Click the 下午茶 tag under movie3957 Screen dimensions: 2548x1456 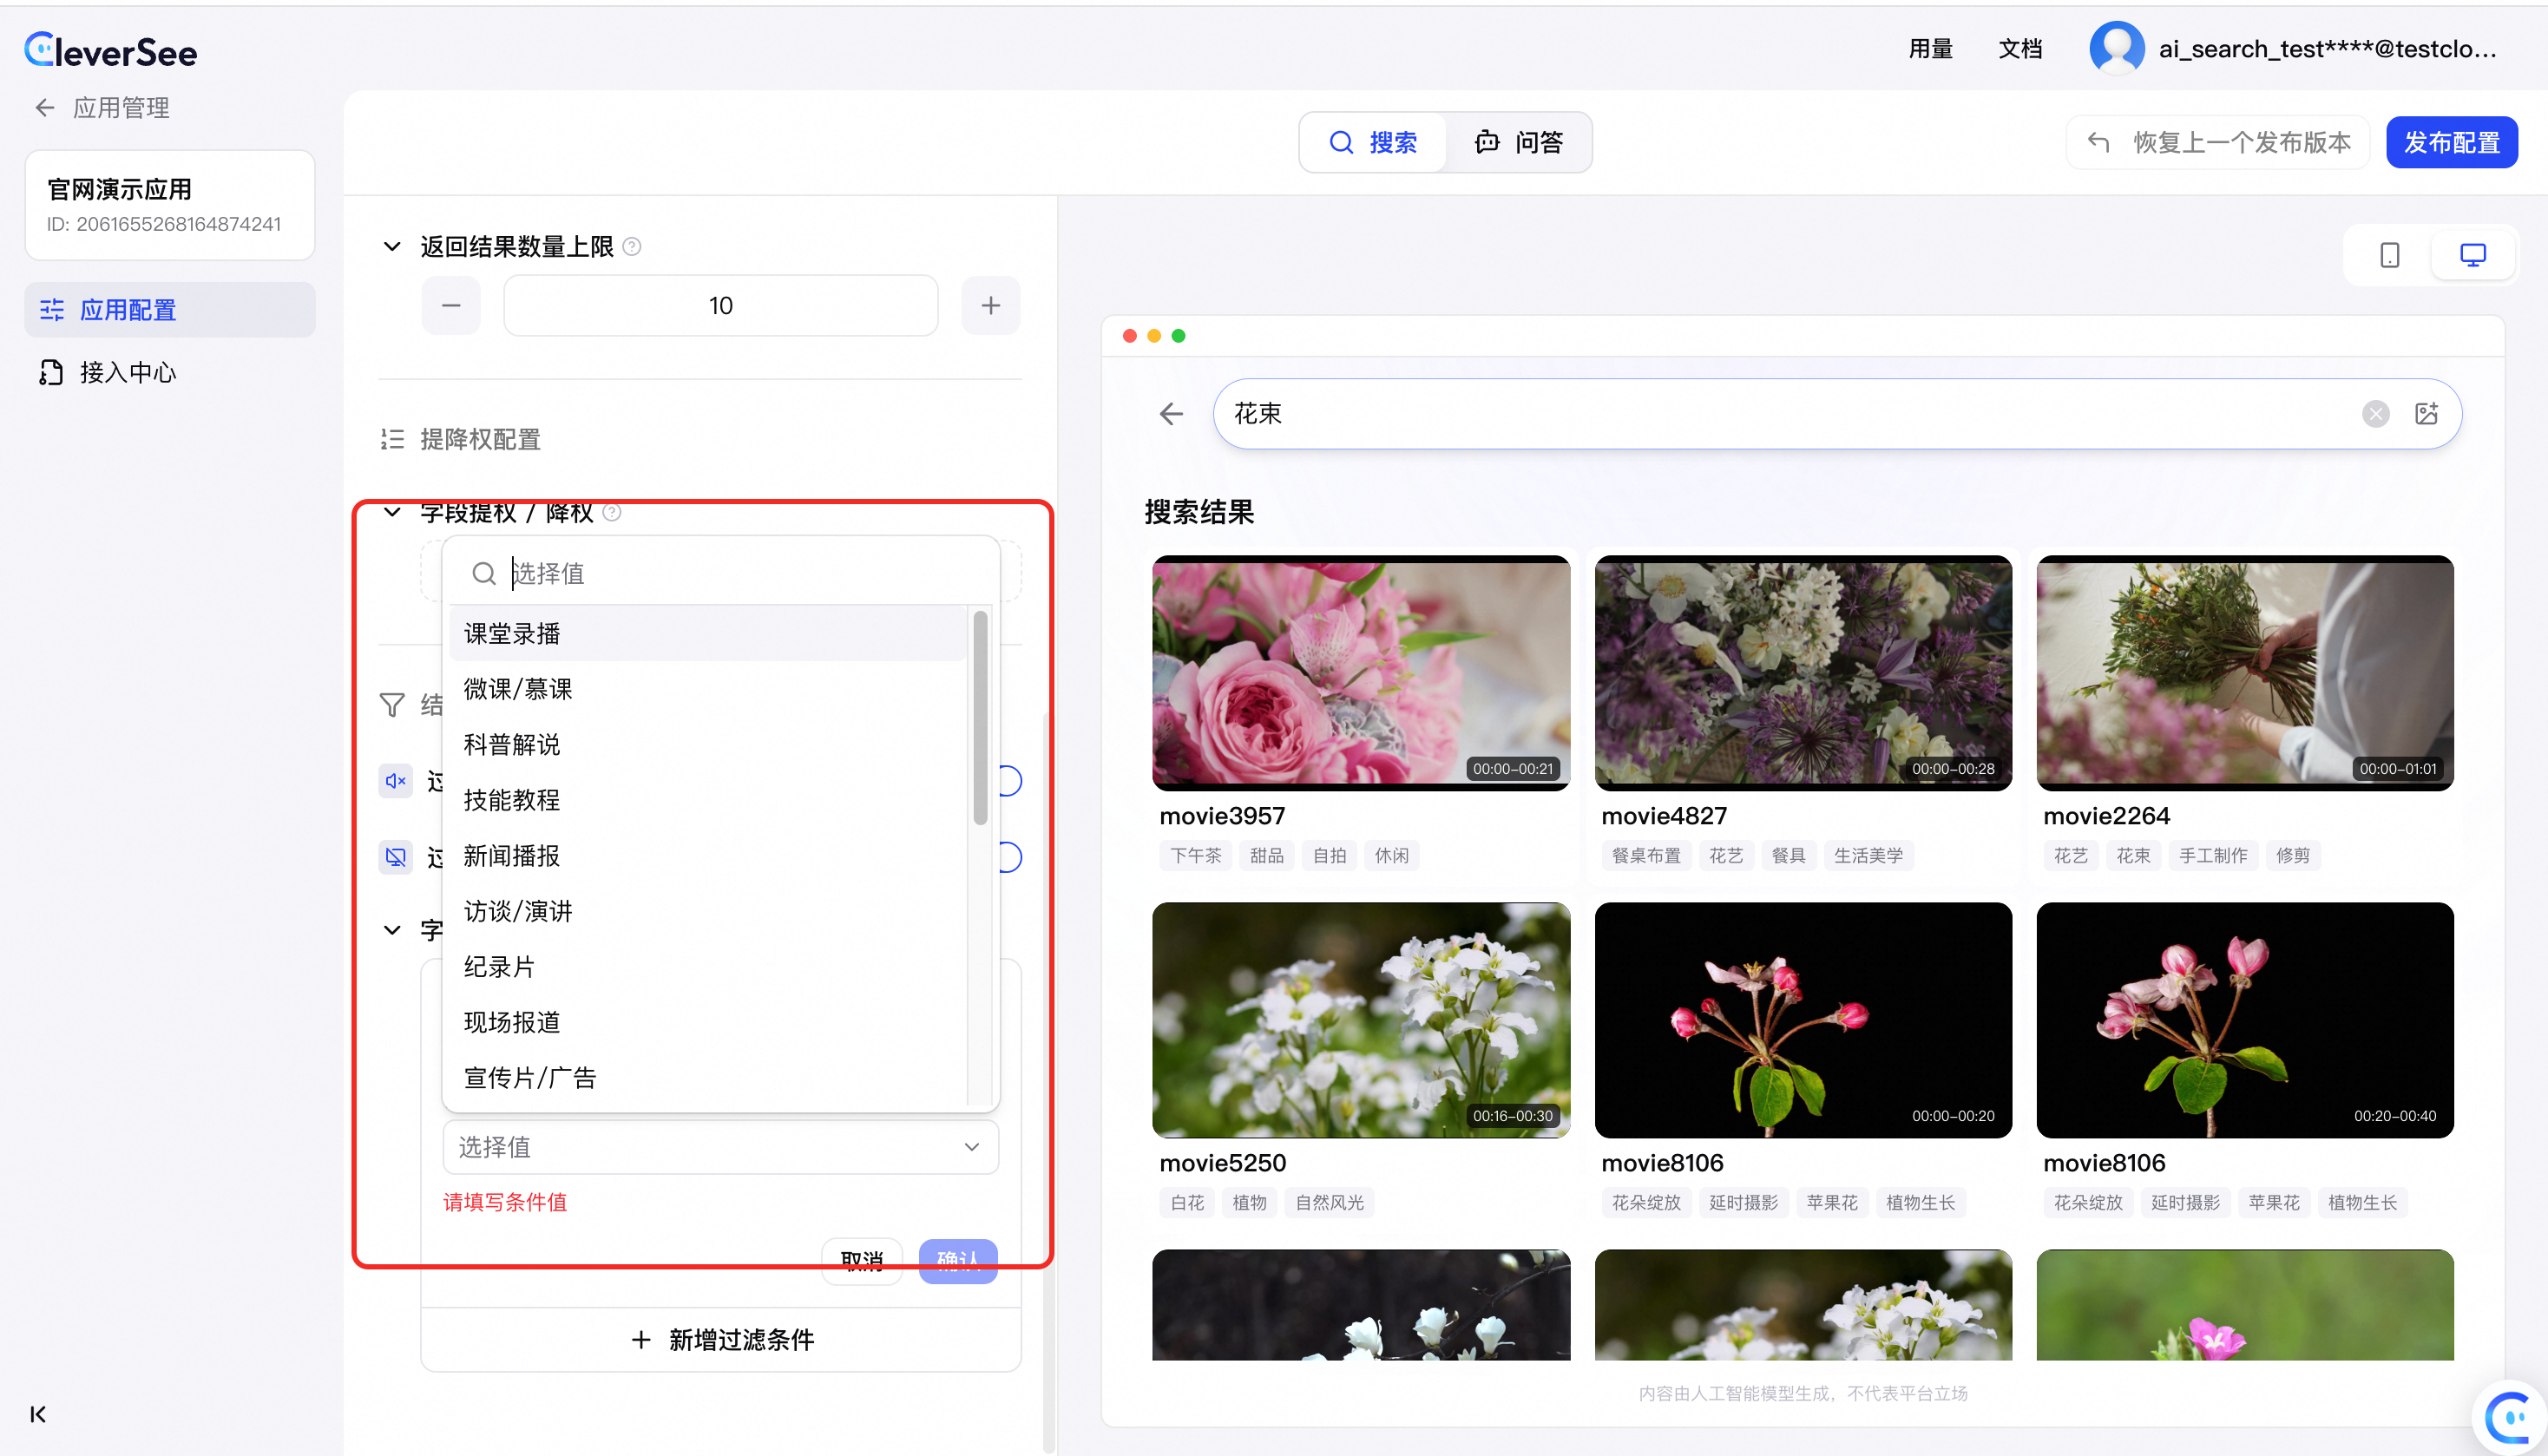[1195, 855]
